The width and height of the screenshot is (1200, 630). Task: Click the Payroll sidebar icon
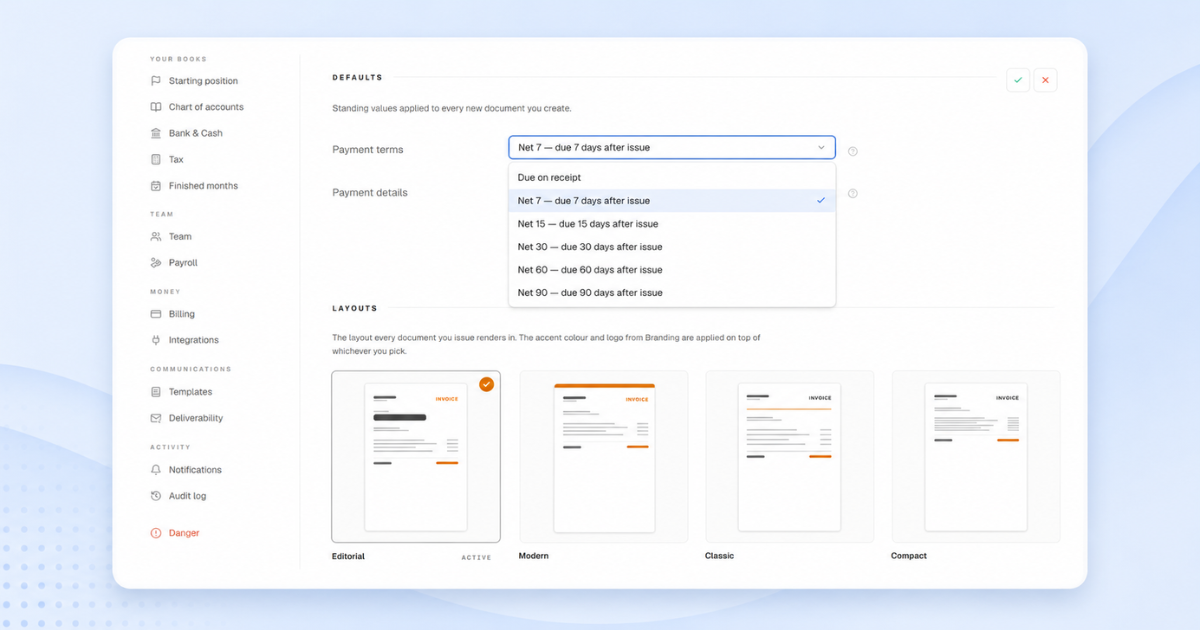click(x=155, y=263)
